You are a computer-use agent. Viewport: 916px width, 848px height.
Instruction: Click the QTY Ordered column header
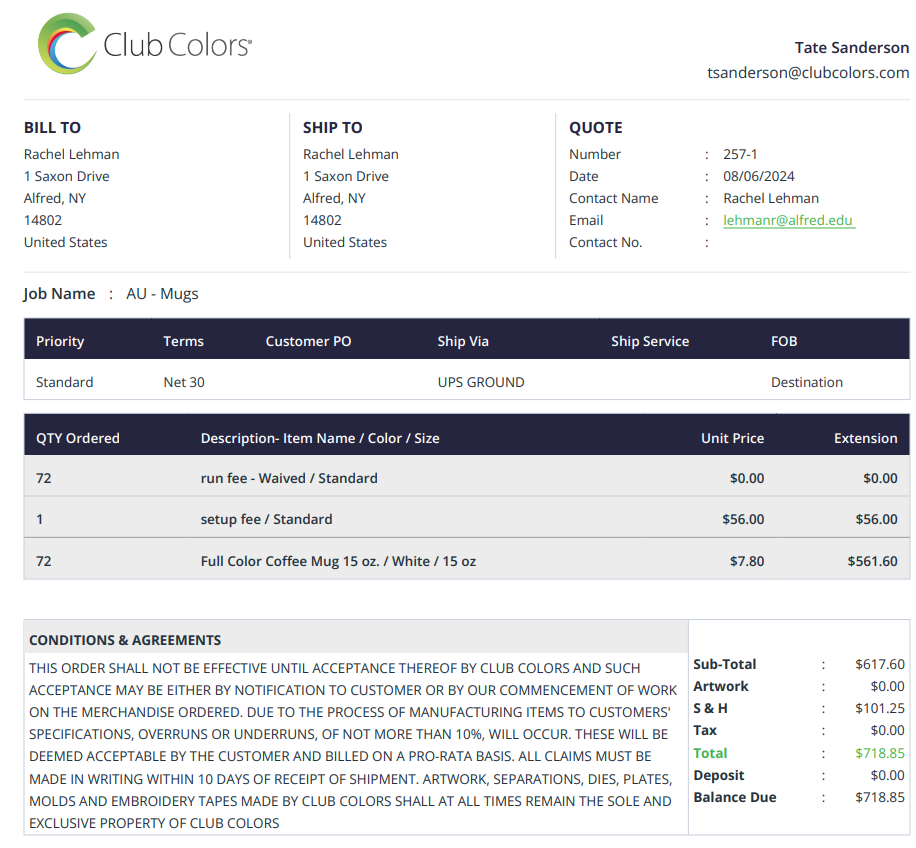pyautogui.click(x=78, y=438)
